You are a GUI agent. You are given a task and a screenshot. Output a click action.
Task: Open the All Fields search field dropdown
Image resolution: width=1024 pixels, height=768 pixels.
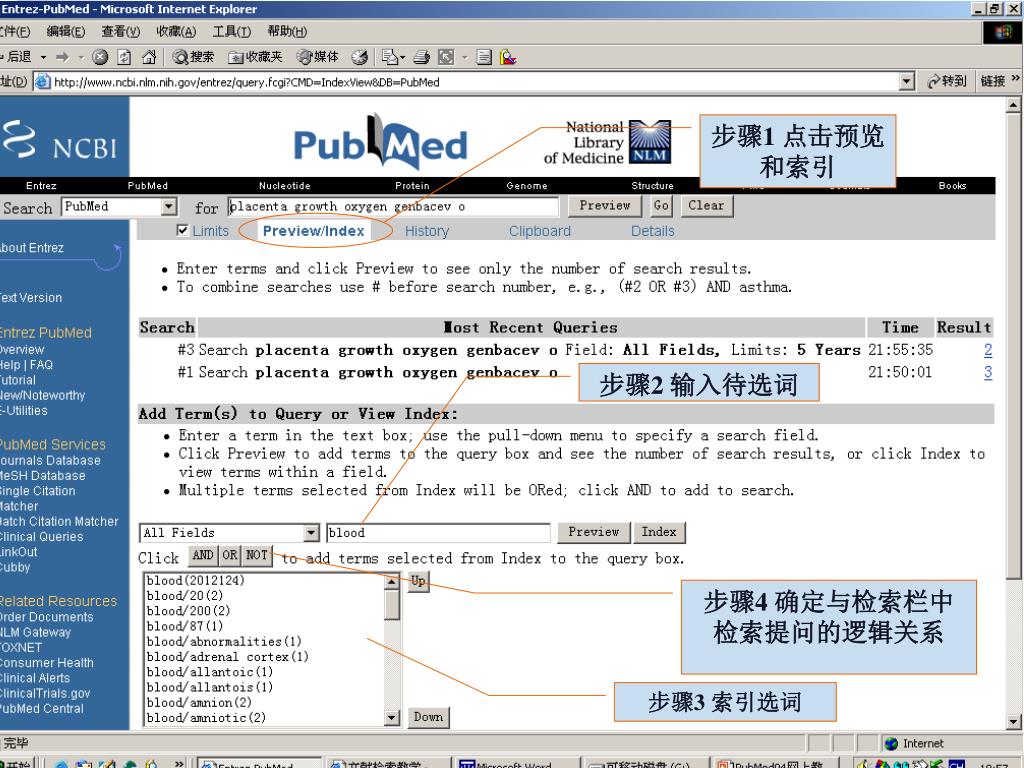coord(312,533)
